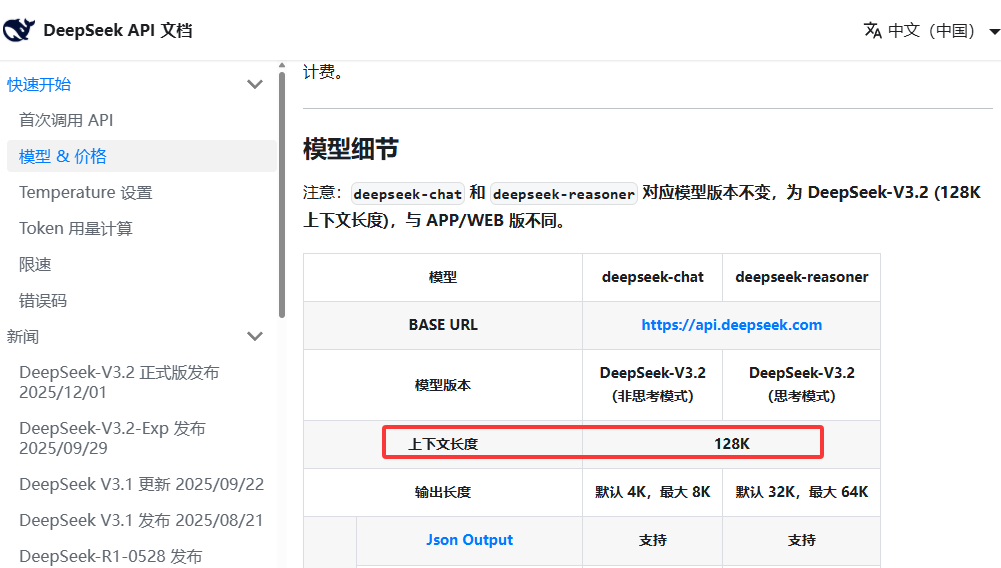The image size is (1001, 568).
Task: Open DeepSeek-V3.2 正式版发布 news entry
Action: click(x=118, y=381)
